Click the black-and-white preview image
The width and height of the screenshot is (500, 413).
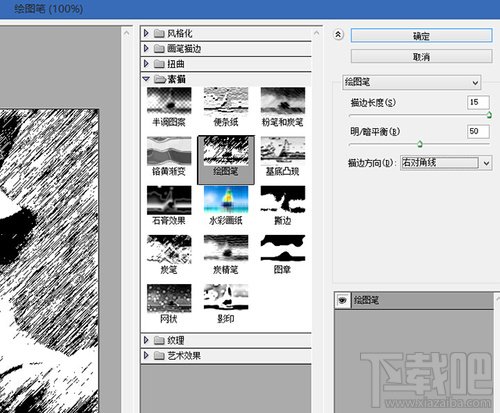point(49,261)
